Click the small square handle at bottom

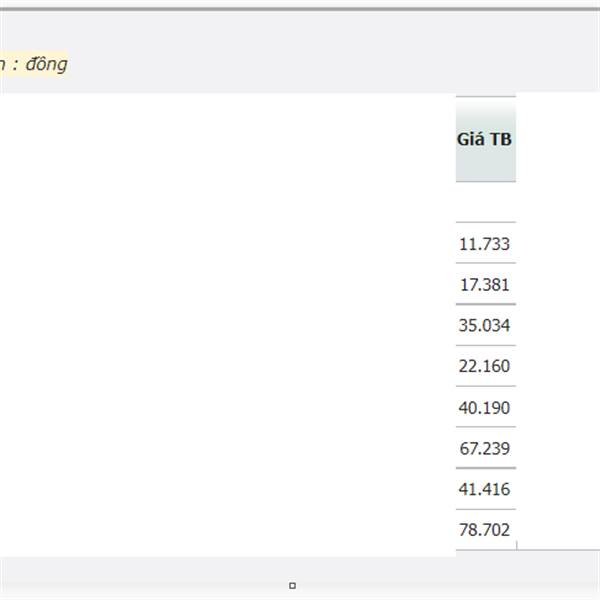pos(292,586)
